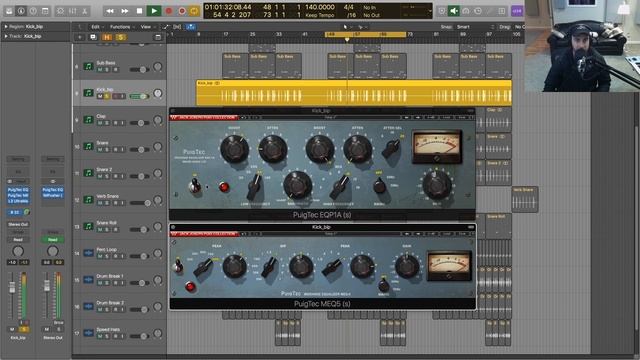The image size is (640, 360).
Task: Start playback with the green Play button
Action: (x=154, y=11)
